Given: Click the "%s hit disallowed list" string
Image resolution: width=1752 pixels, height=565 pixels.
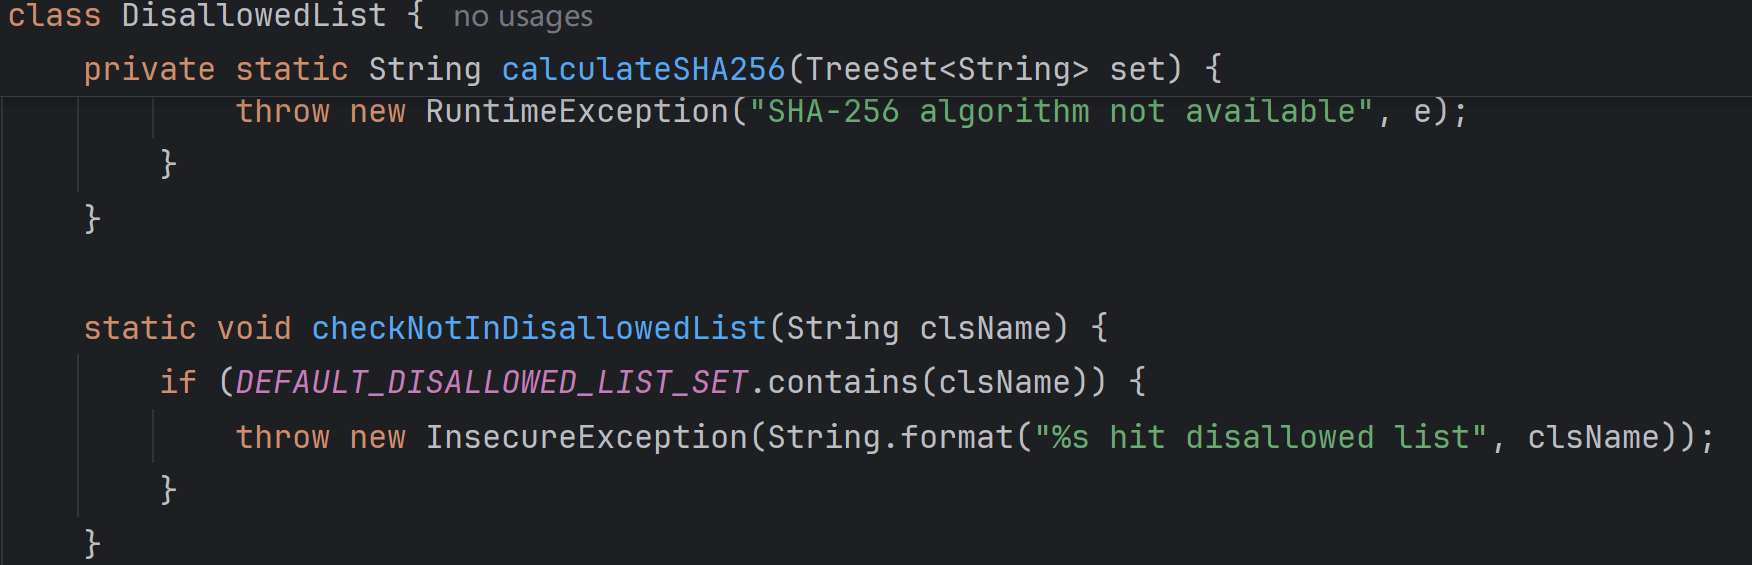Looking at the screenshot, I should pyautogui.click(x=1261, y=437).
